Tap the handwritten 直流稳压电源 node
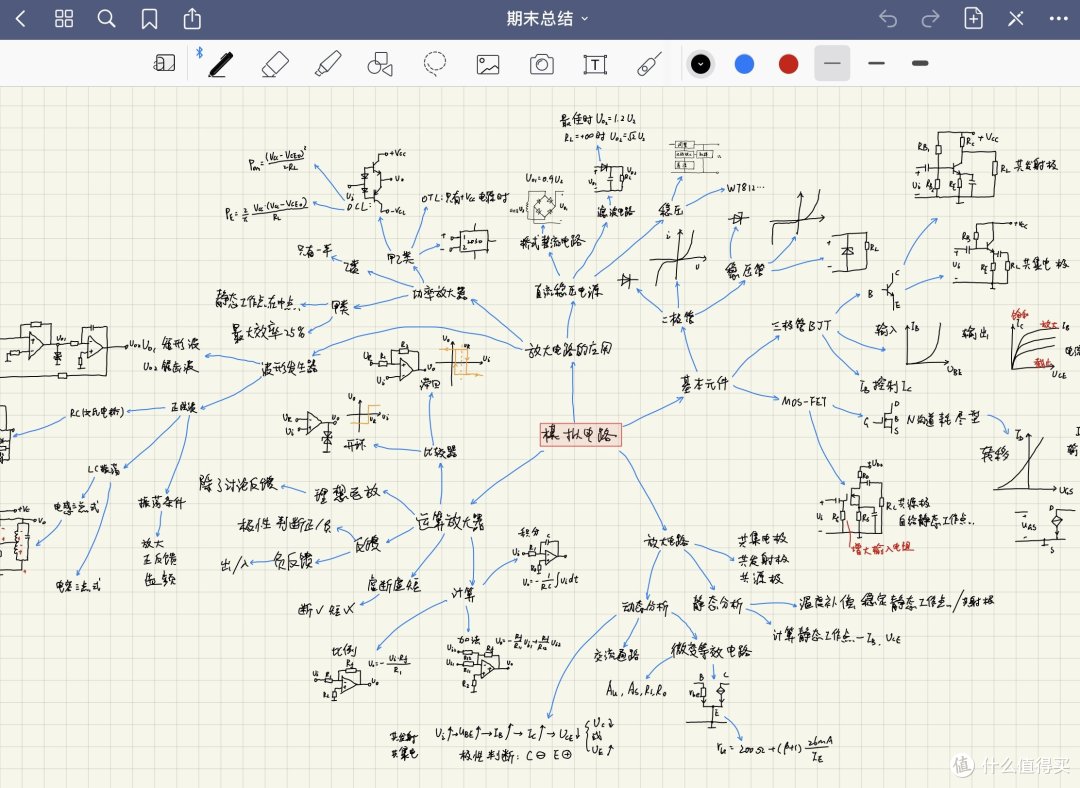The height and width of the screenshot is (788, 1080). [568, 291]
